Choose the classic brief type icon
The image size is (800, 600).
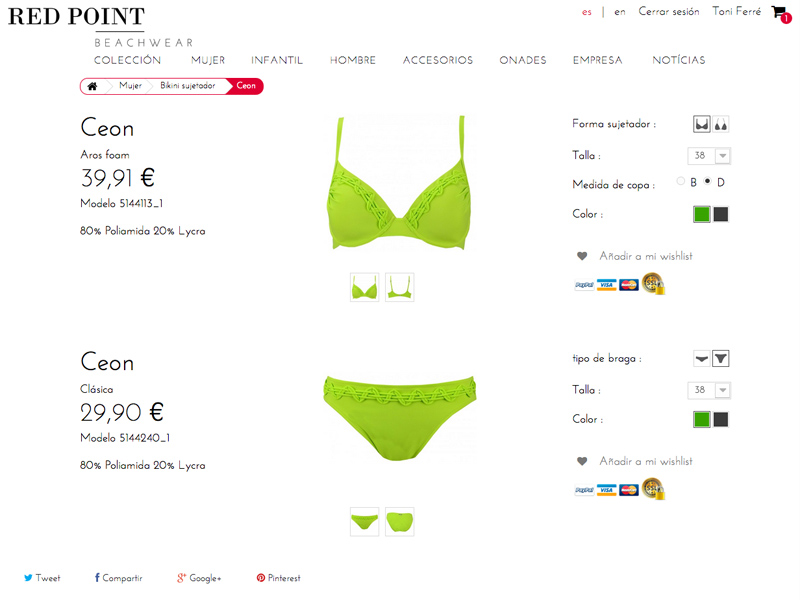(x=702, y=359)
